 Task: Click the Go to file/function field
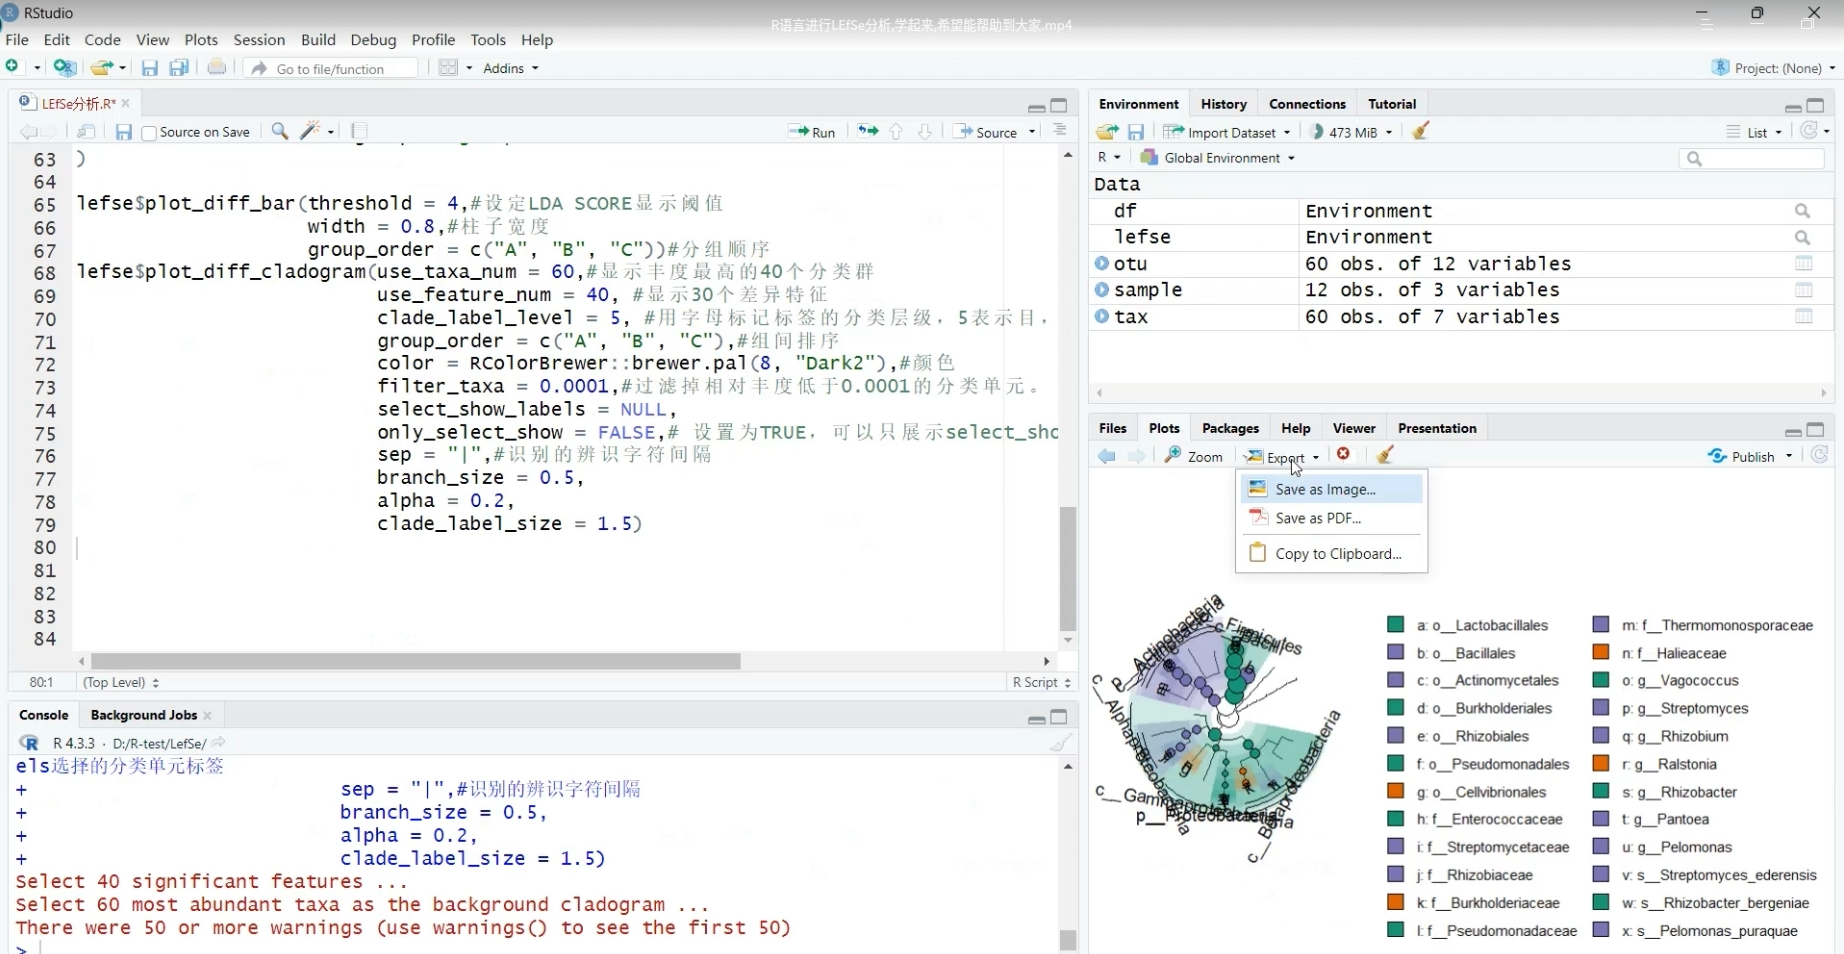331,68
